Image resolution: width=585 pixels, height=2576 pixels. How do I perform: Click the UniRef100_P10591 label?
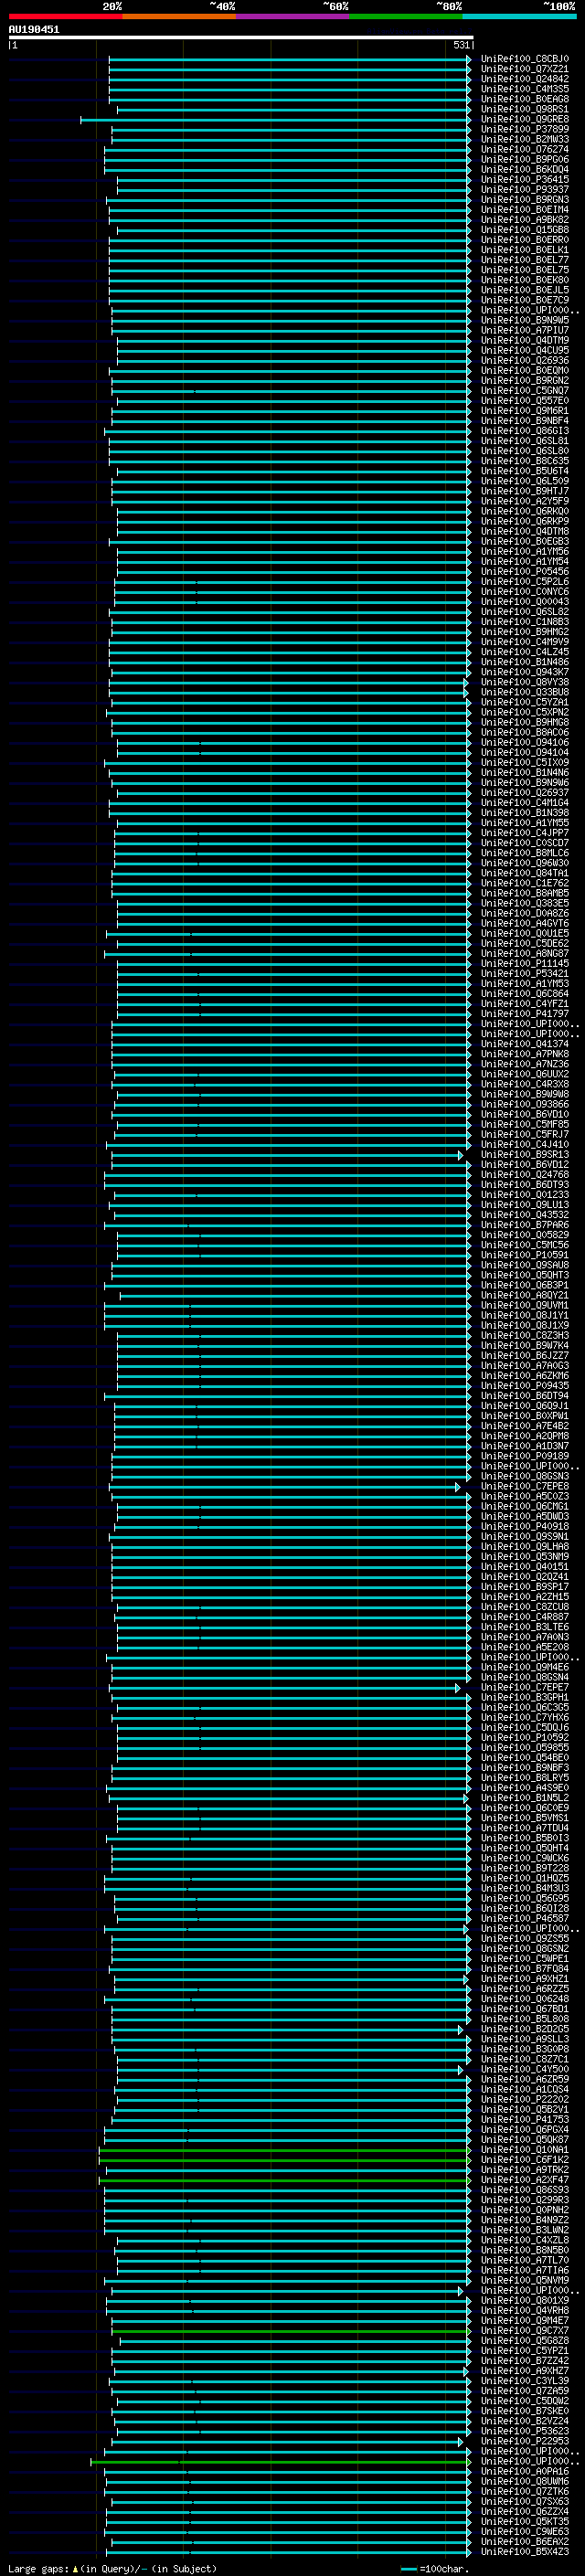pos(524,1255)
